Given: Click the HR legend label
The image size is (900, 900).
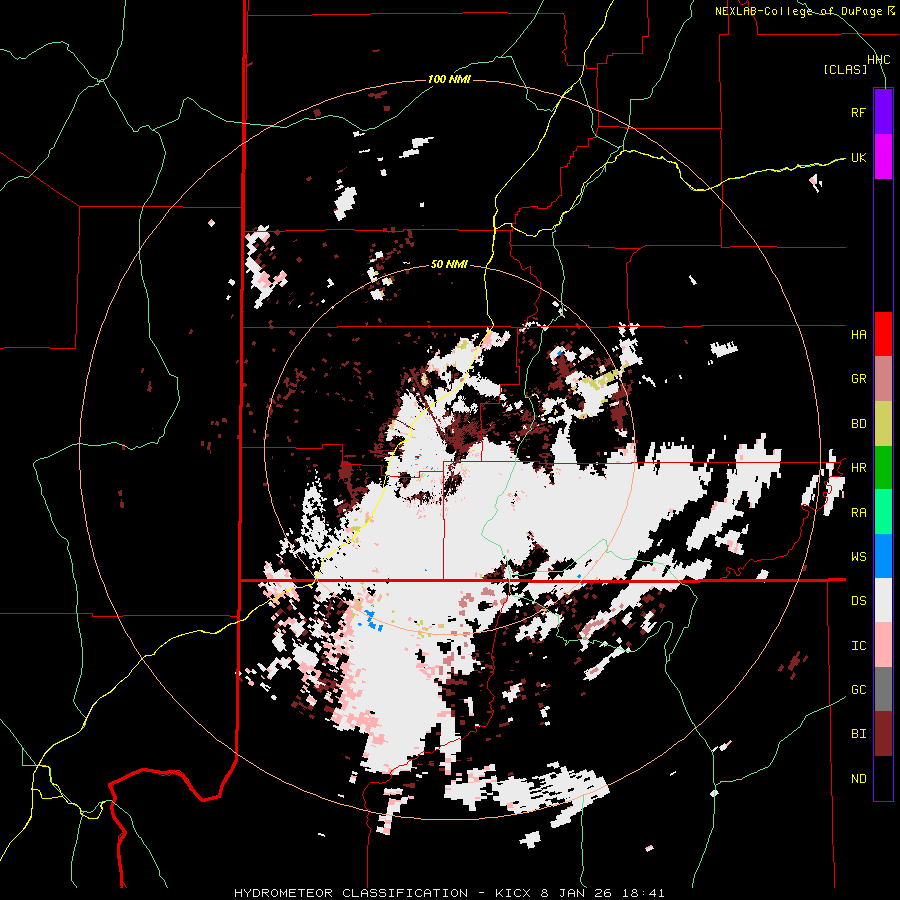Looking at the screenshot, I should click(859, 468).
